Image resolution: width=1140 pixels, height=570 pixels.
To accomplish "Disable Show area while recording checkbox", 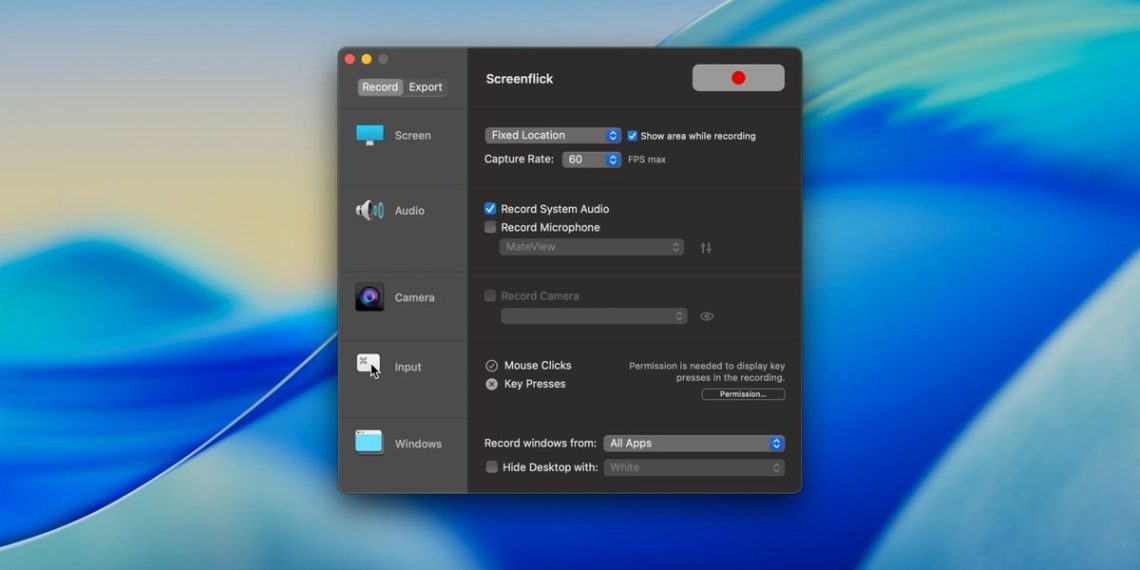I will pos(632,136).
